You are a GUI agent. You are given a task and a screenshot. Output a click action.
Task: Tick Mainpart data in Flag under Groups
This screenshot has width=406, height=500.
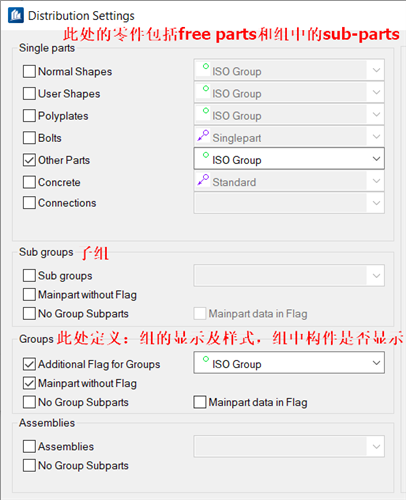click(200, 402)
